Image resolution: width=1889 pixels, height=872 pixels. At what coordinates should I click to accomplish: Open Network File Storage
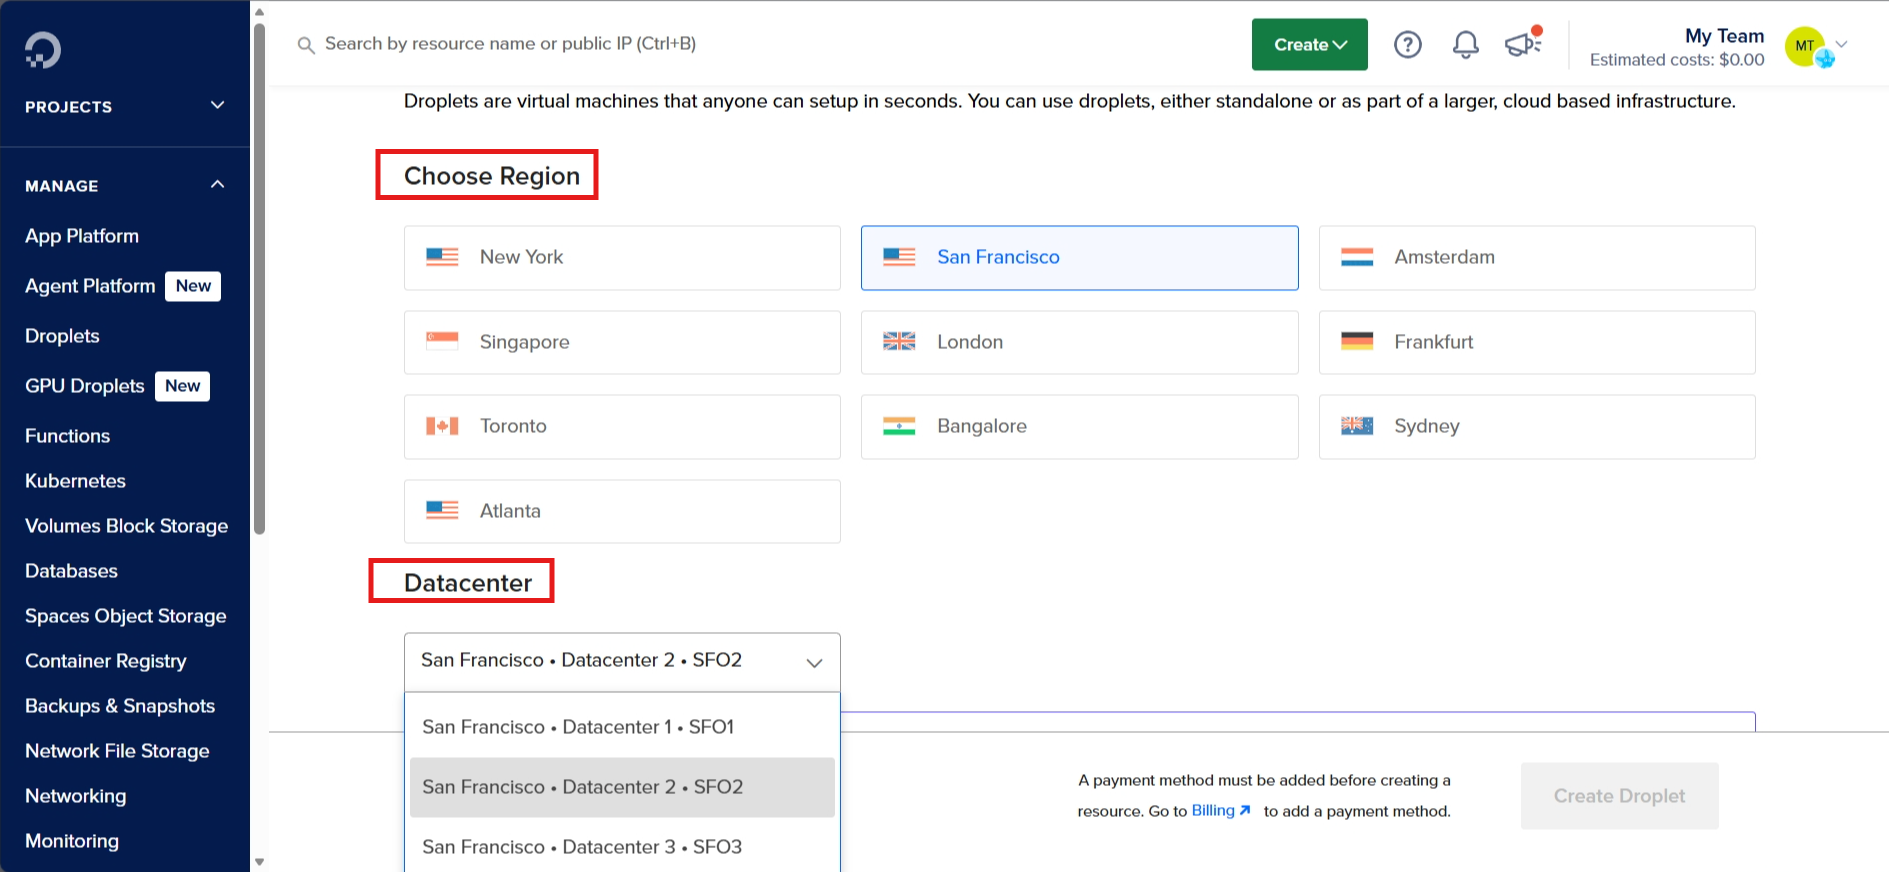[x=117, y=751]
